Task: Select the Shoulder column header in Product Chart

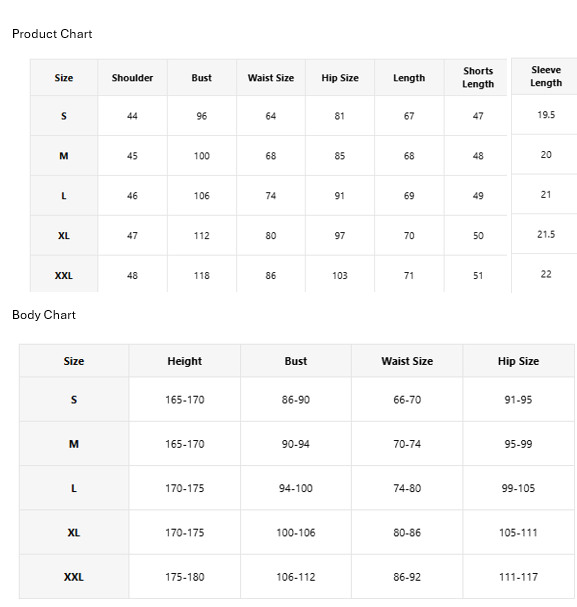Action: pos(132,78)
